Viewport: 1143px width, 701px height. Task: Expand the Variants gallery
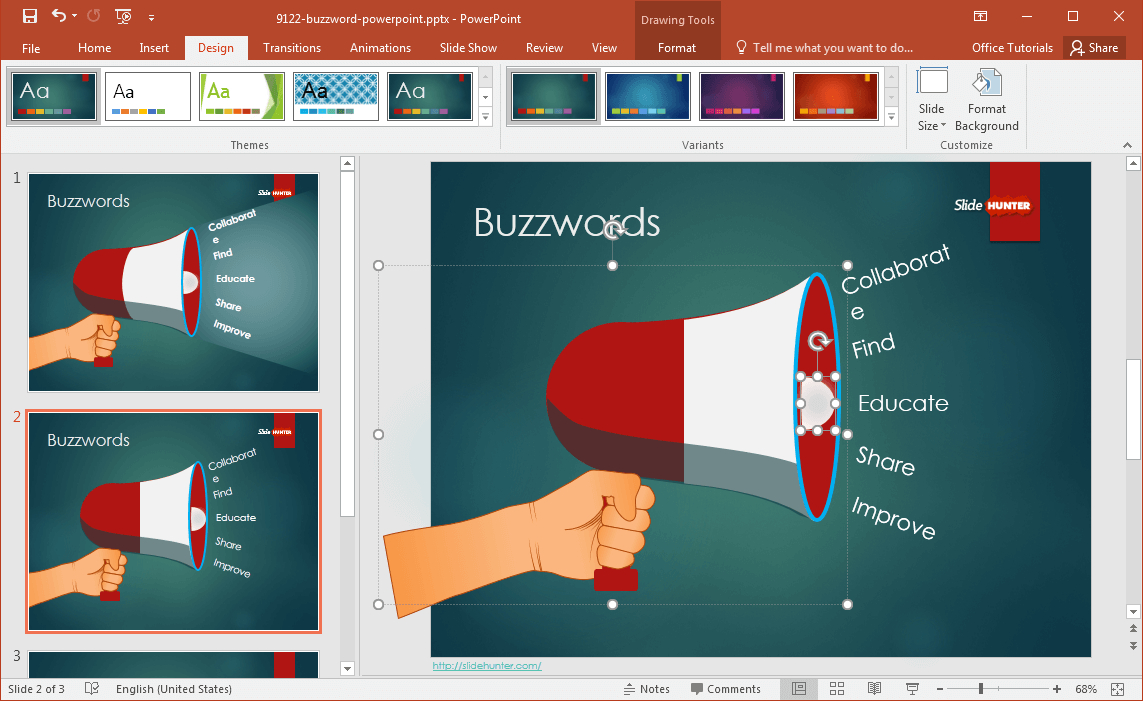[x=892, y=118]
